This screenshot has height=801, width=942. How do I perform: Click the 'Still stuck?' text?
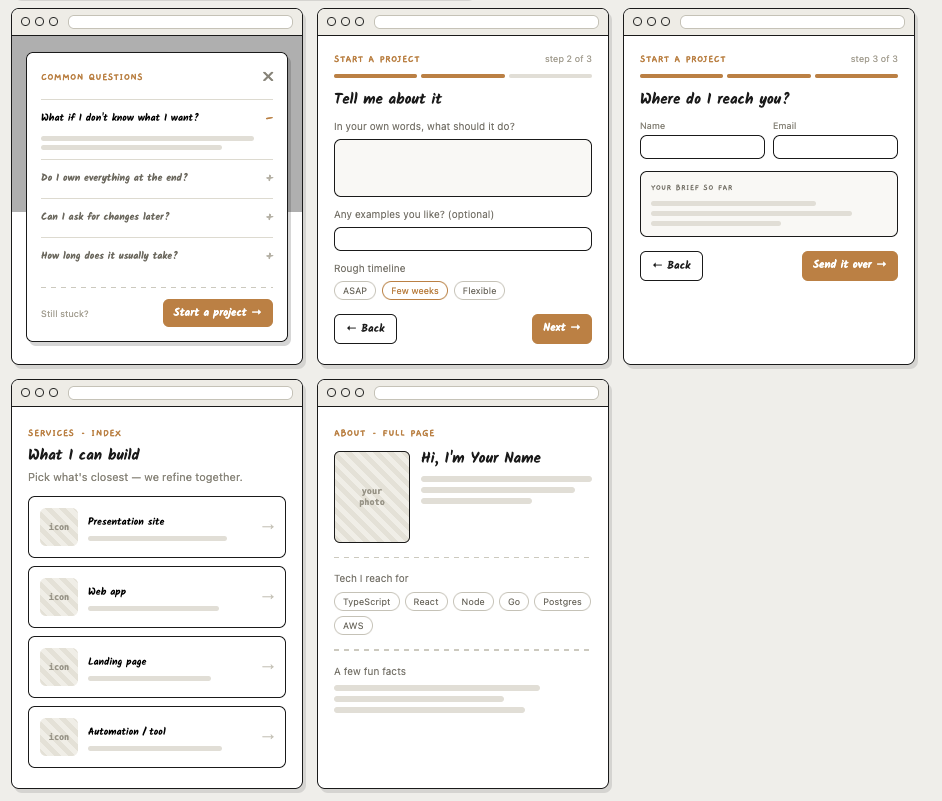64,314
